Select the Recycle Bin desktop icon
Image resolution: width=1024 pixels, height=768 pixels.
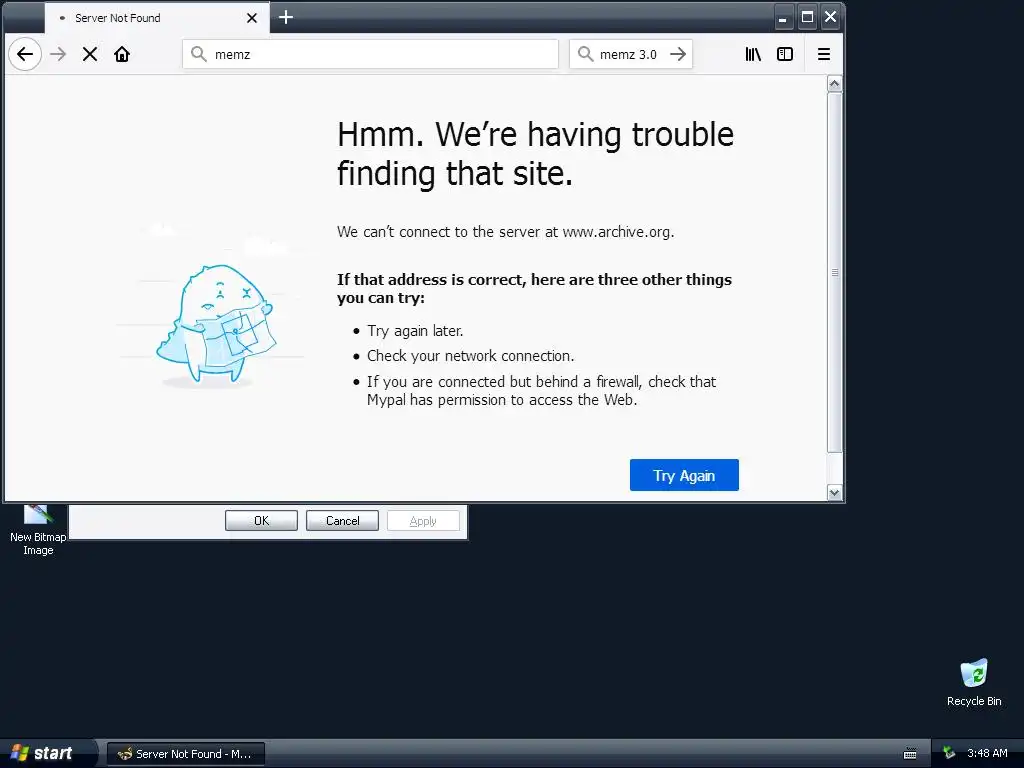click(x=974, y=683)
